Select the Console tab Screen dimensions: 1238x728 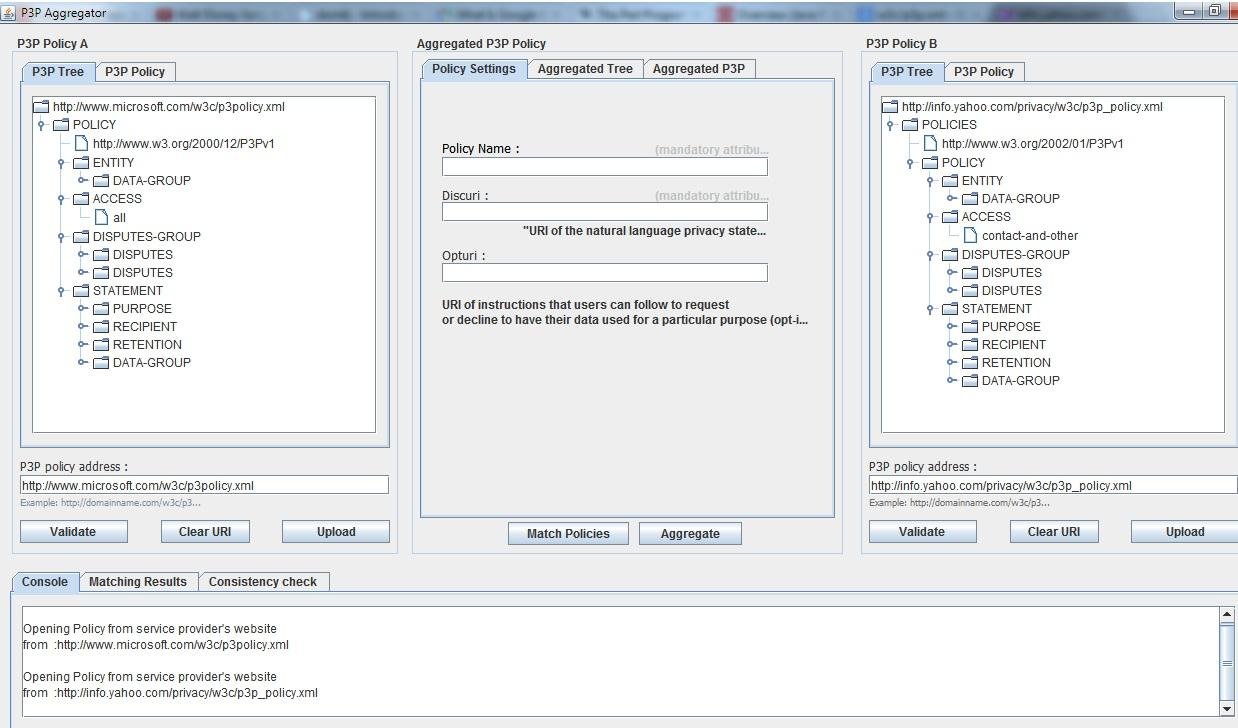point(45,582)
